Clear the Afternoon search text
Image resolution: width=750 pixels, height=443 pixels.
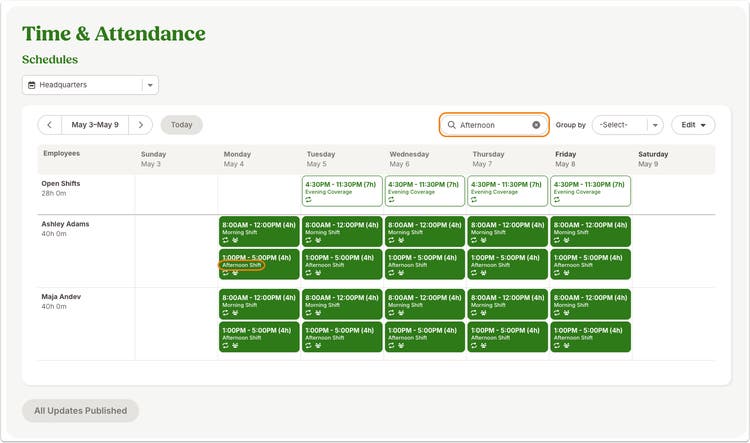536,125
